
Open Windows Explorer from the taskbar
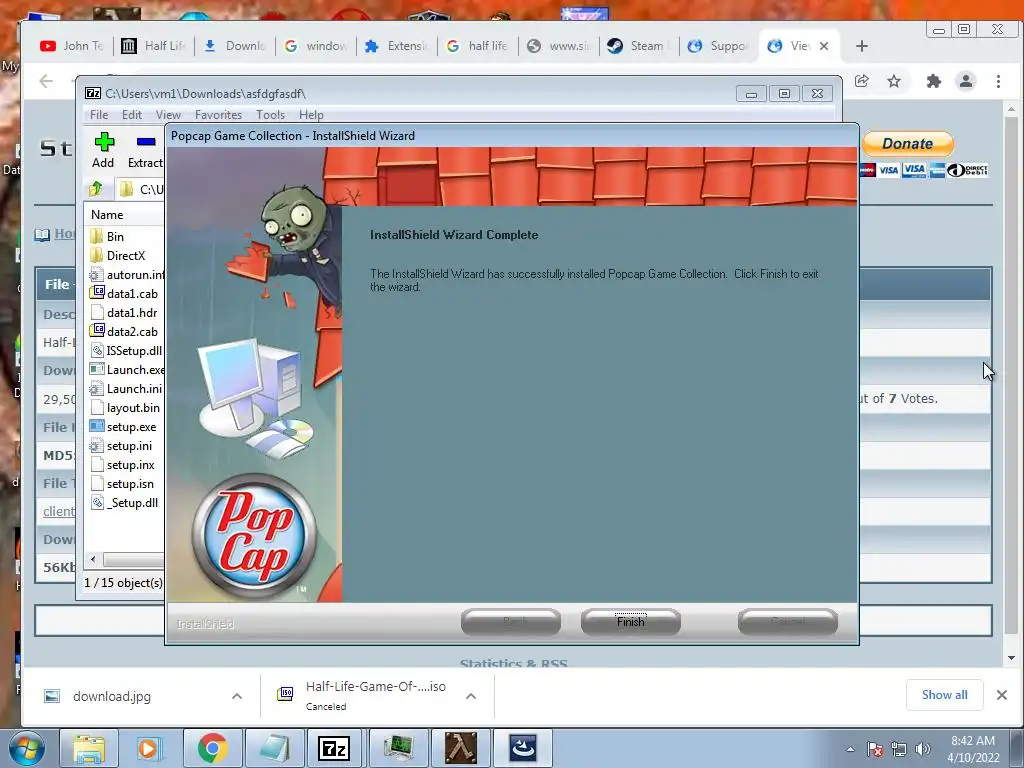click(x=89, y=748)
